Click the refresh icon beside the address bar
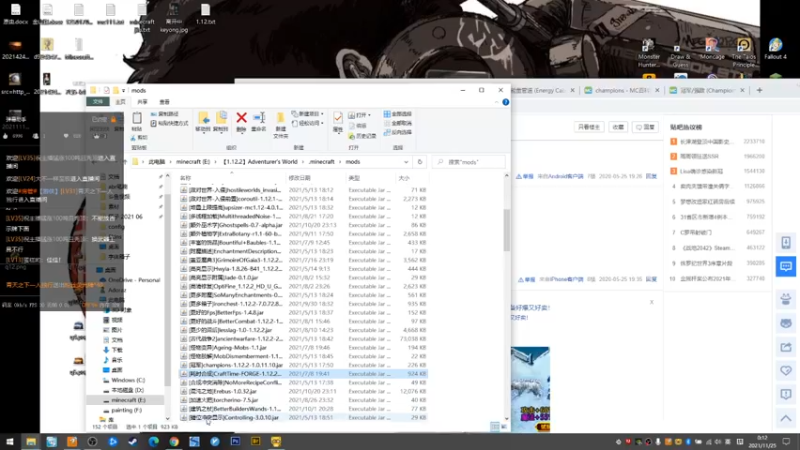Viewport: 800px width, 450px height. coord(419,162)
